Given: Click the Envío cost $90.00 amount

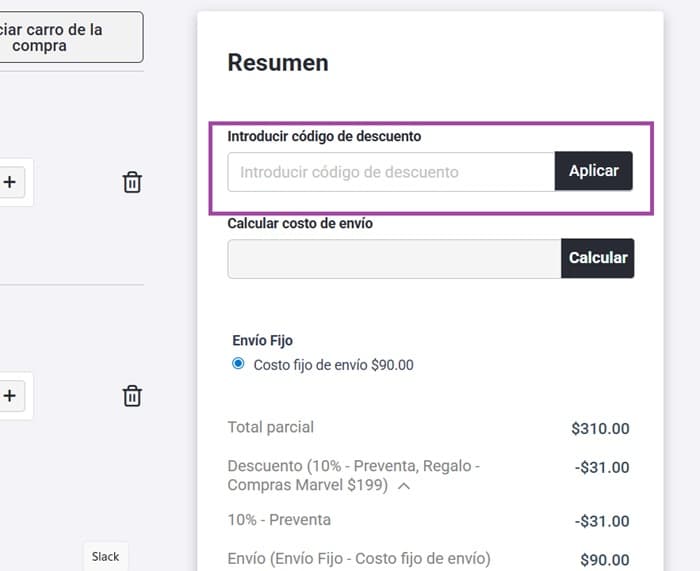Looking at the screenshot, I should 605,560.
